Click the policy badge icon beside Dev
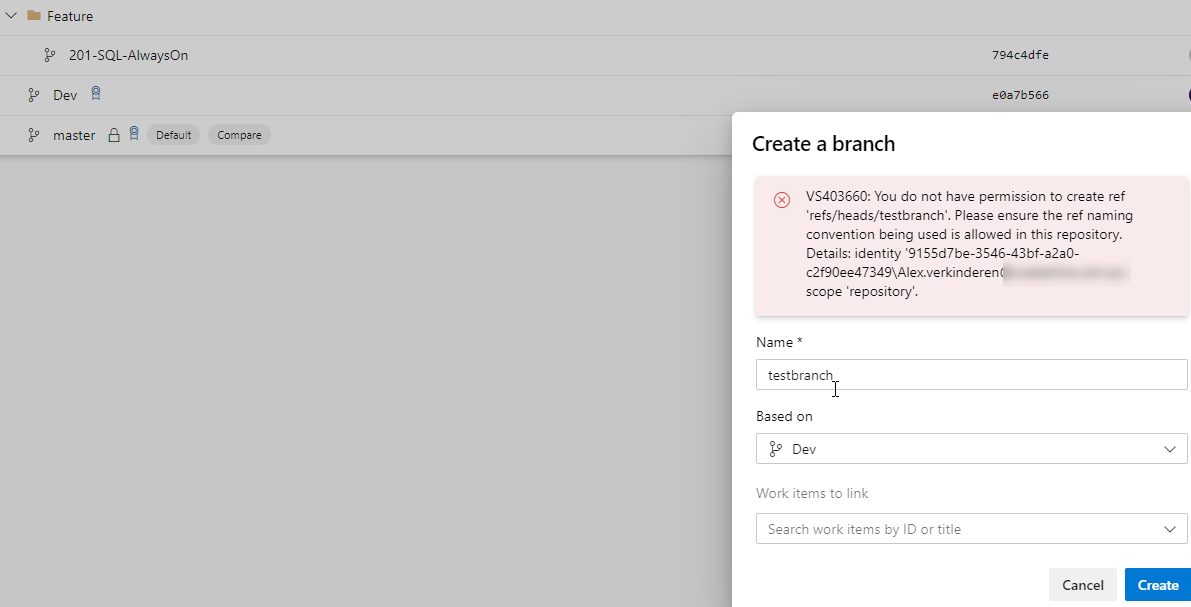This screenshot has height=607, width=1191. click(96, 94)
